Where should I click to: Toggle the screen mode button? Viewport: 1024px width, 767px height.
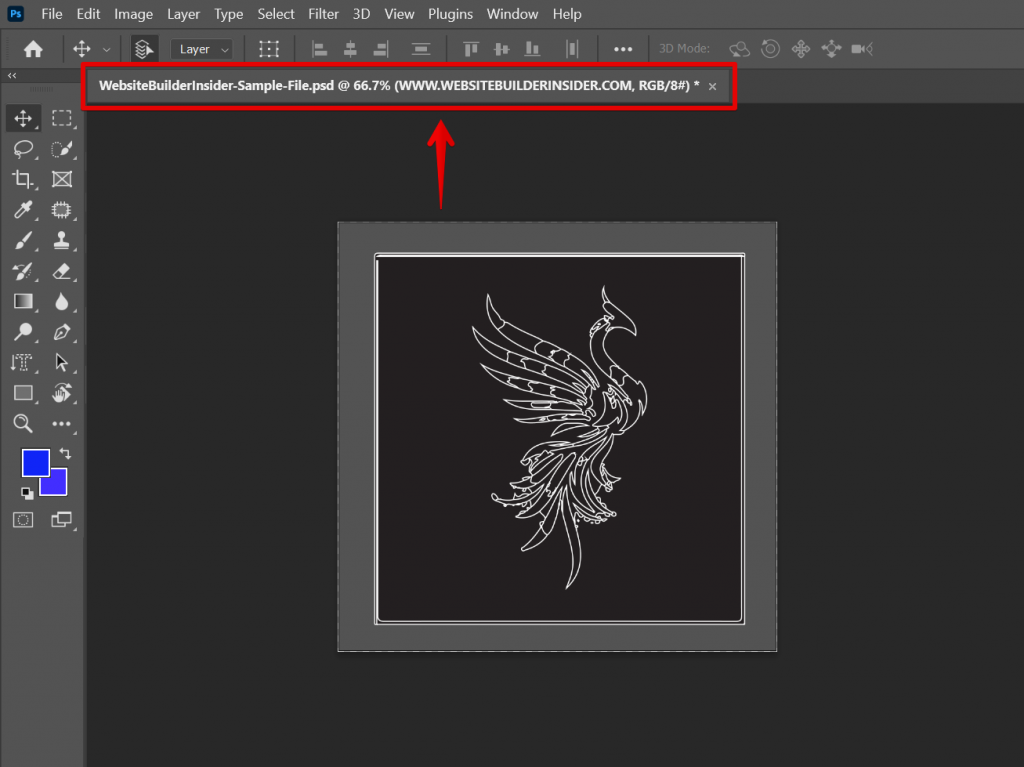click(x=63, y=519)
